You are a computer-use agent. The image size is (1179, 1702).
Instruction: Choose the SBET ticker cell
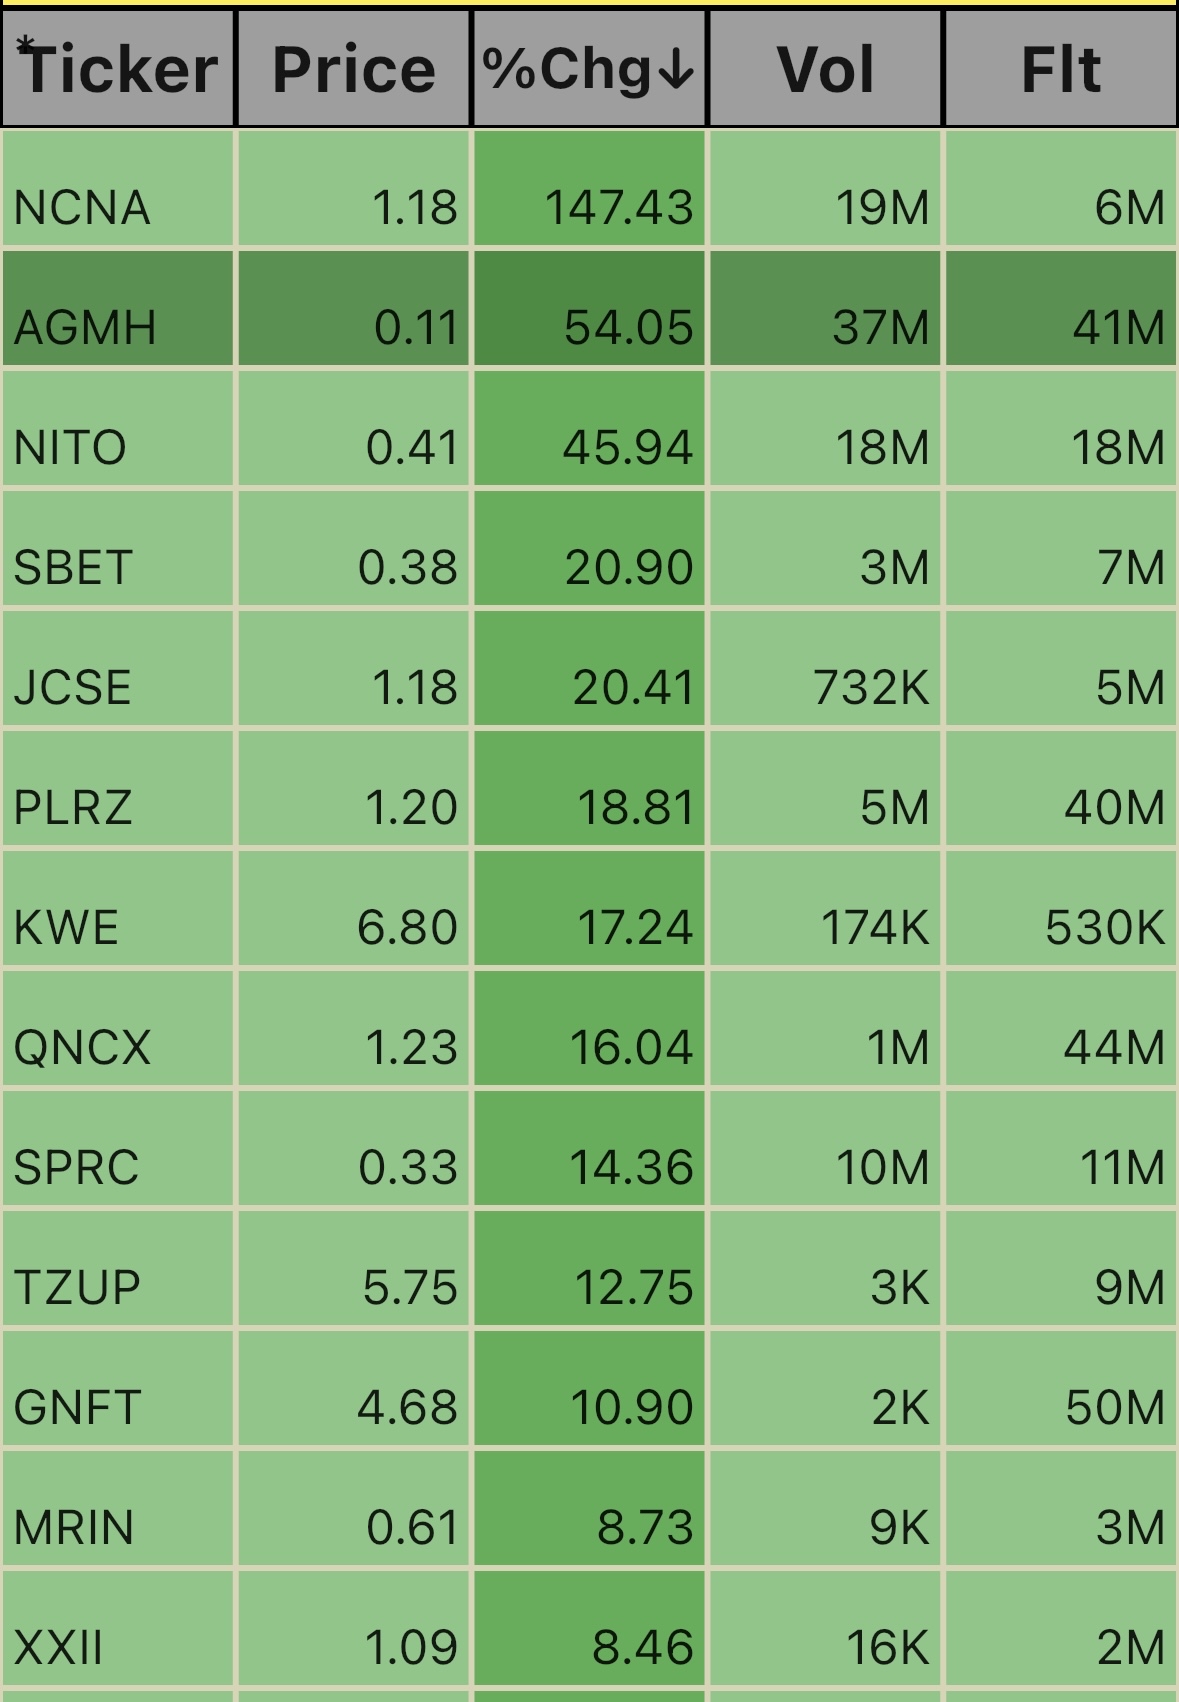coord(118,549)
